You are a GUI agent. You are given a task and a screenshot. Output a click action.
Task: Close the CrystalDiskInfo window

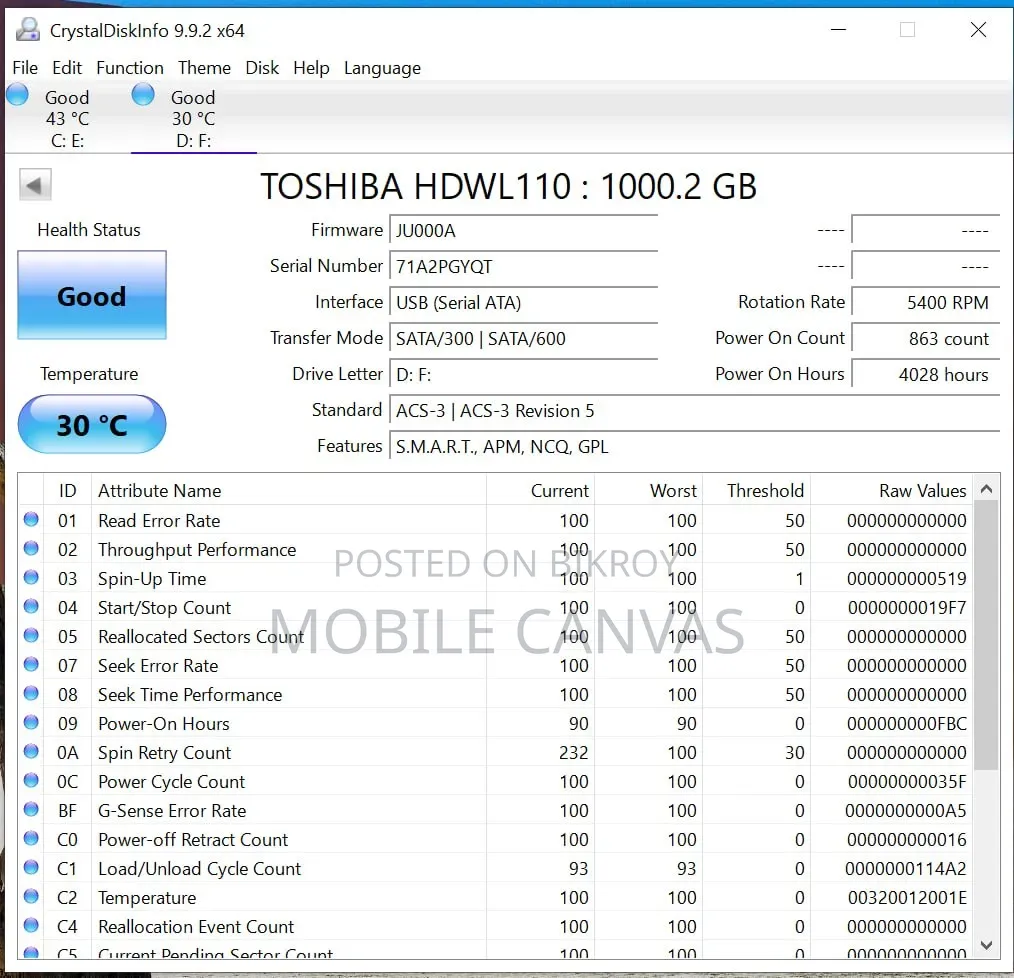click(x=978, y=30)
